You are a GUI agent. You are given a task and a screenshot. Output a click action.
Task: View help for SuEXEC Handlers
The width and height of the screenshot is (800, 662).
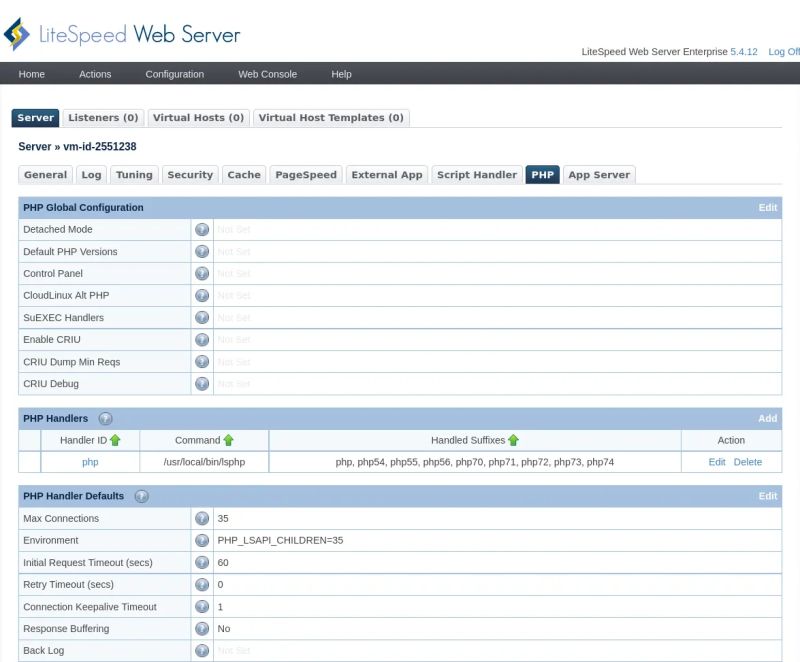click(x=202, y=317)
